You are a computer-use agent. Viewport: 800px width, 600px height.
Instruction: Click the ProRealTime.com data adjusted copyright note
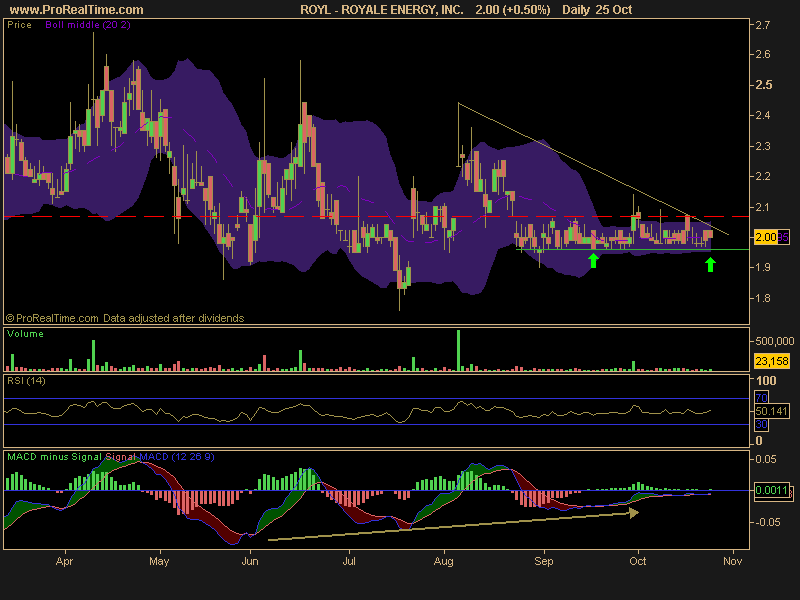pos(125,318)
